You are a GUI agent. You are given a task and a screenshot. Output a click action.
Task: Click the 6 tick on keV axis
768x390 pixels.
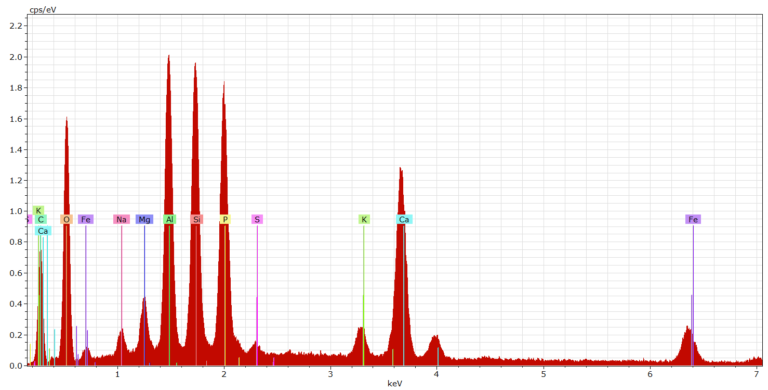point(650,374)
